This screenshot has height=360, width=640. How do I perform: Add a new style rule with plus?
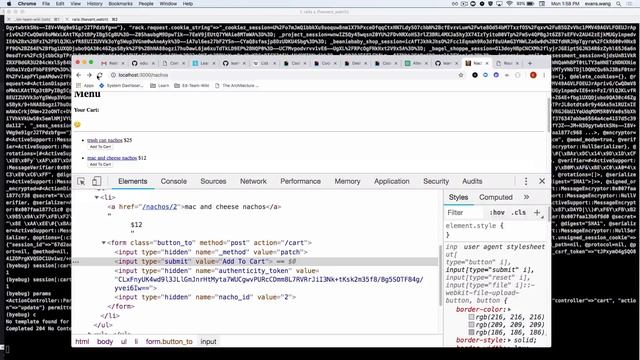537,213
